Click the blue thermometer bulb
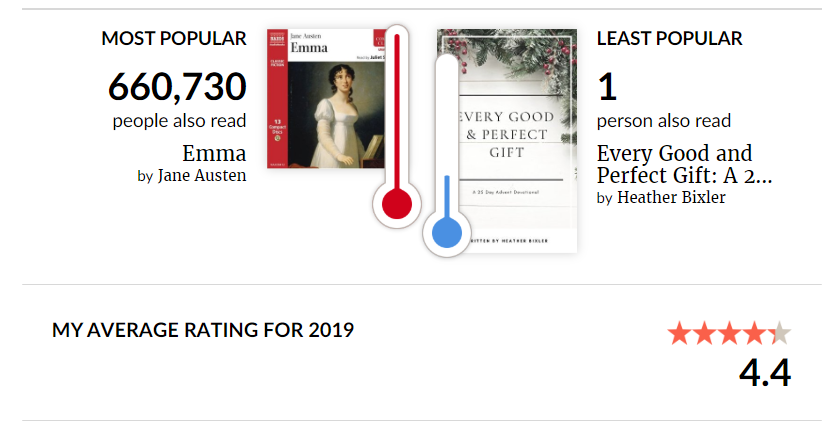The width and height of the screenshot is (839, 434). click(447, 232)
